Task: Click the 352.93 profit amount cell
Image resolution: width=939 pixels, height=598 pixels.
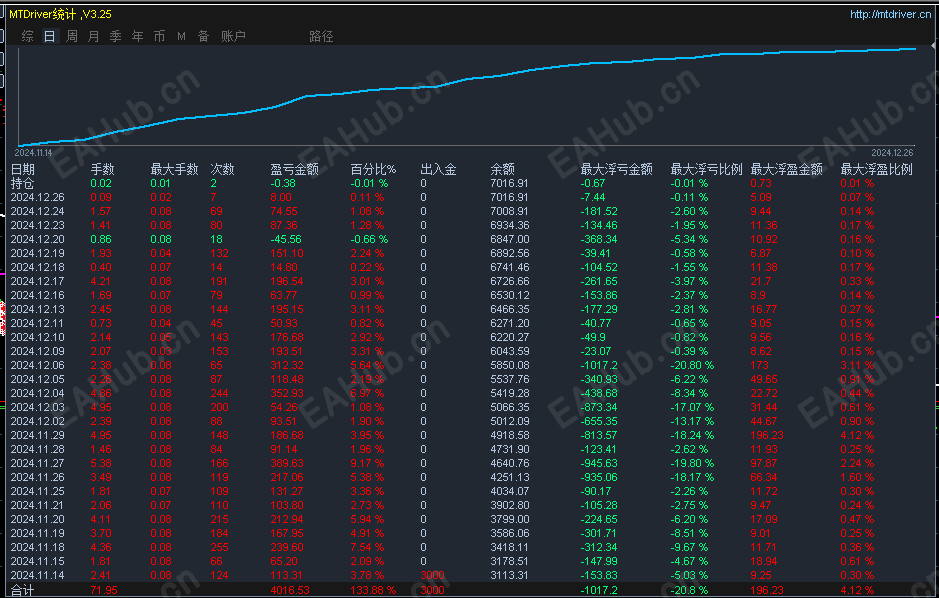Action: (x=287, y=393)
